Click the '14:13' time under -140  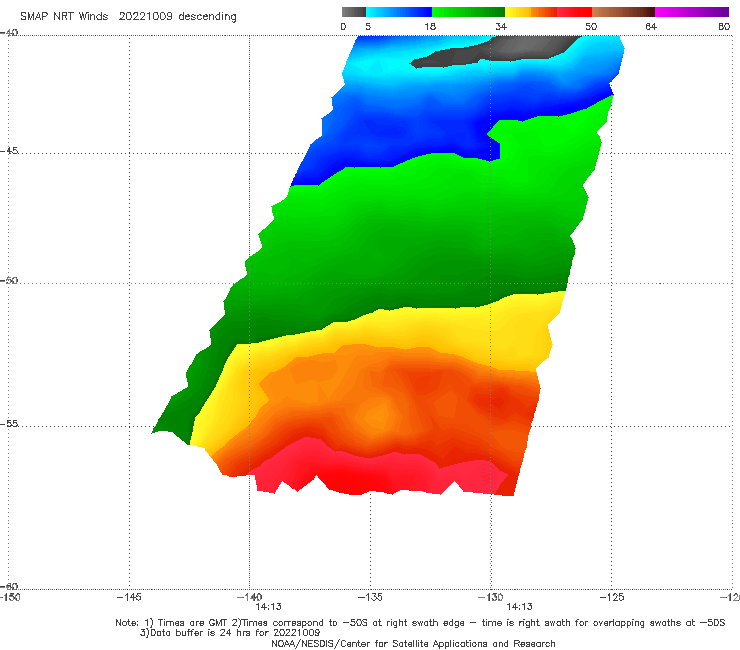(x=269, y=607)
